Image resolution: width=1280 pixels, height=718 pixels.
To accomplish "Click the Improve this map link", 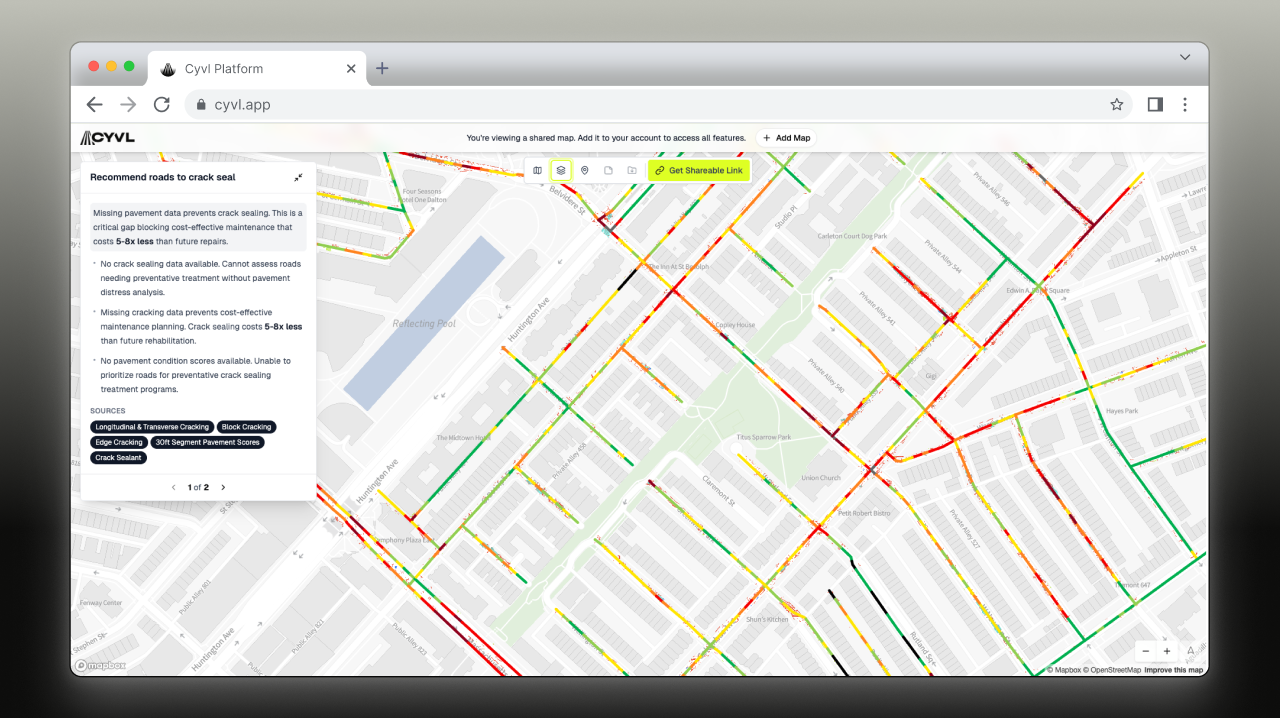I will [x=1175, y=669].
